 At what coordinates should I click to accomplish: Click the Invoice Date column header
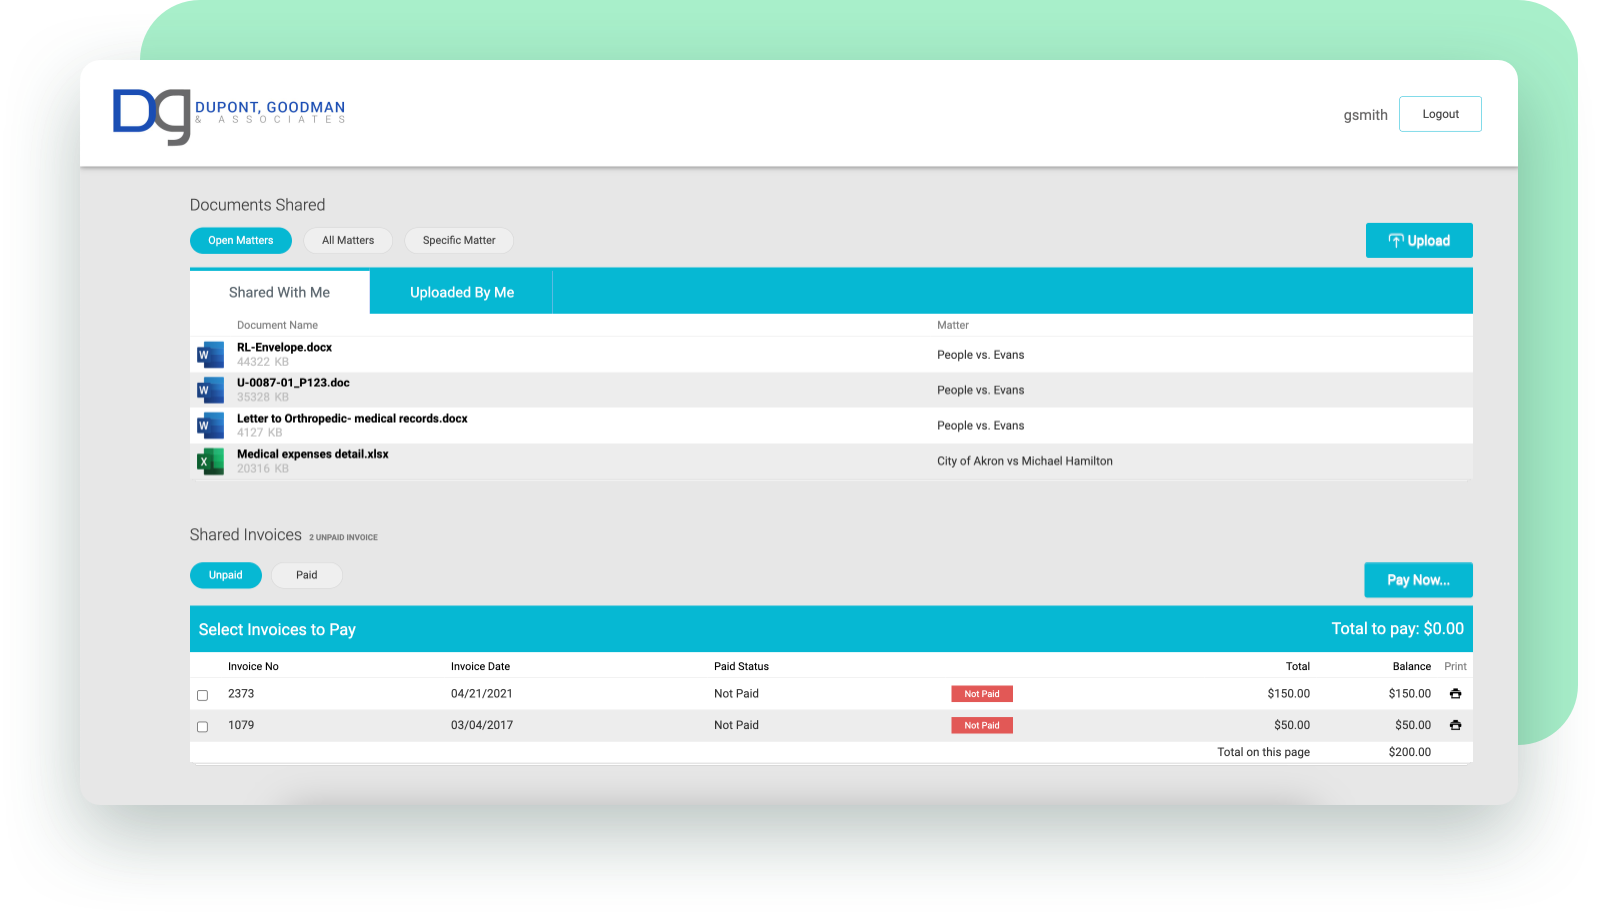(x=480, y=667)
